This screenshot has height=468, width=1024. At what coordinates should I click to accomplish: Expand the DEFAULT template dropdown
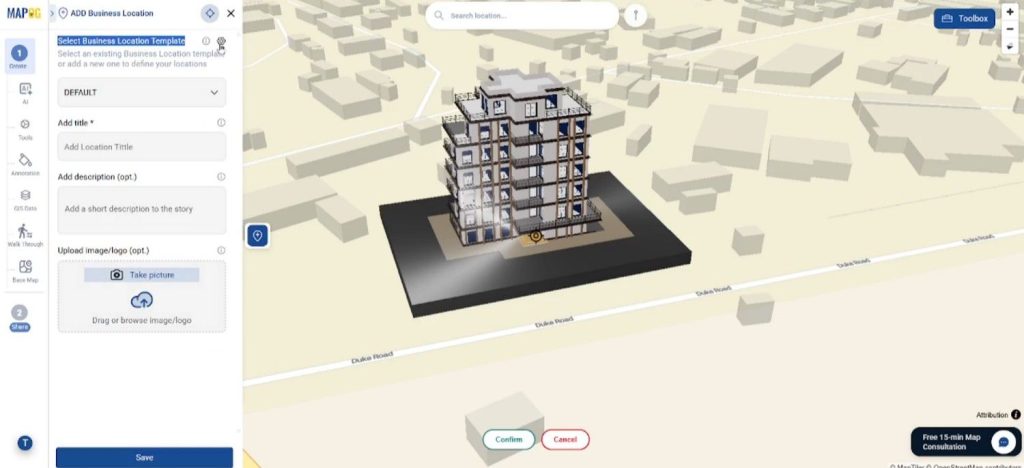pos(142,92)
